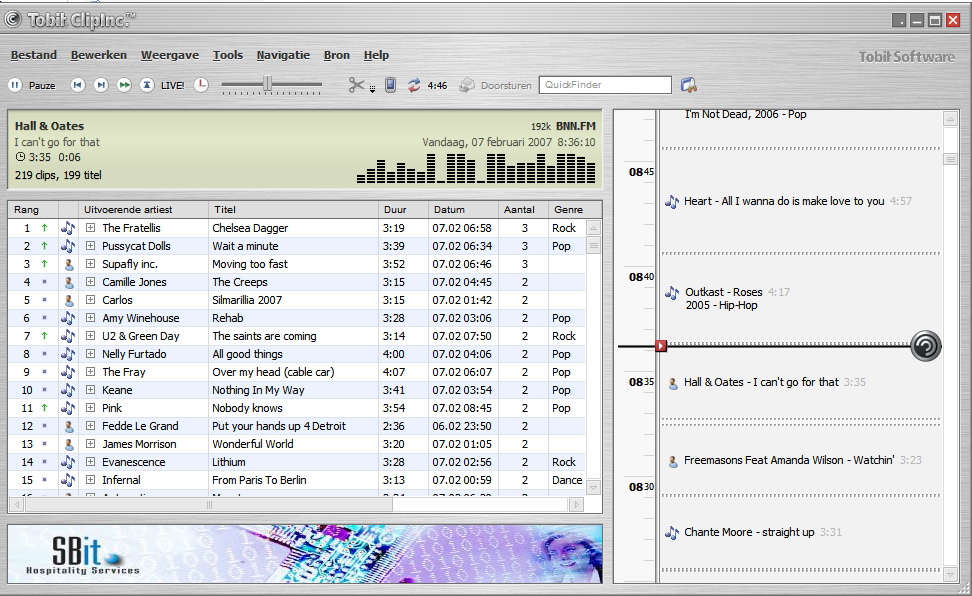Open the Bestand menu
This screenshot has width=972, height=596.
click(34, 55)
